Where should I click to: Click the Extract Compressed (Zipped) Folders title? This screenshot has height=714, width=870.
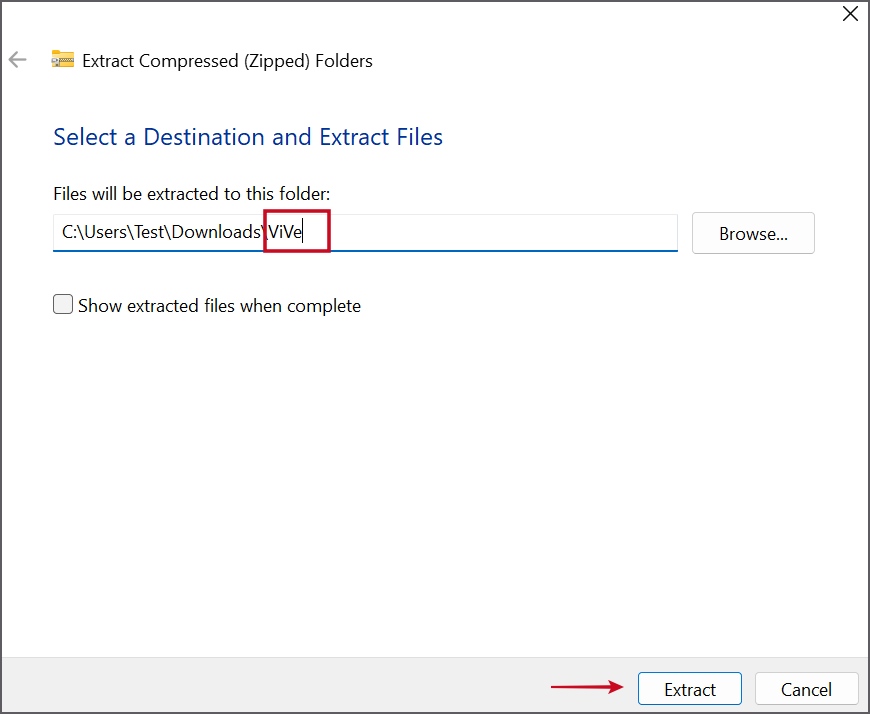227,61
